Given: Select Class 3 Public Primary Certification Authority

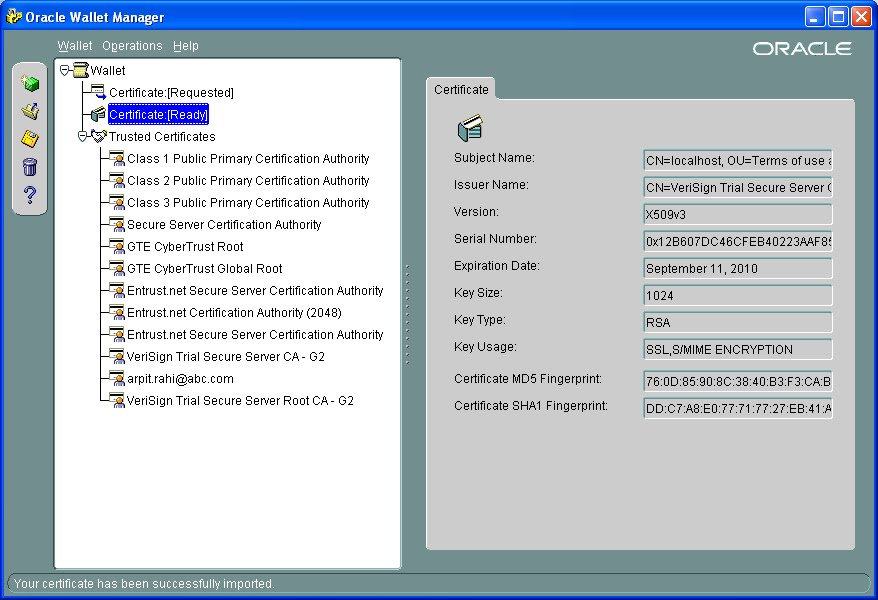Looking at the screenshot, I should [x=248, y=202].
